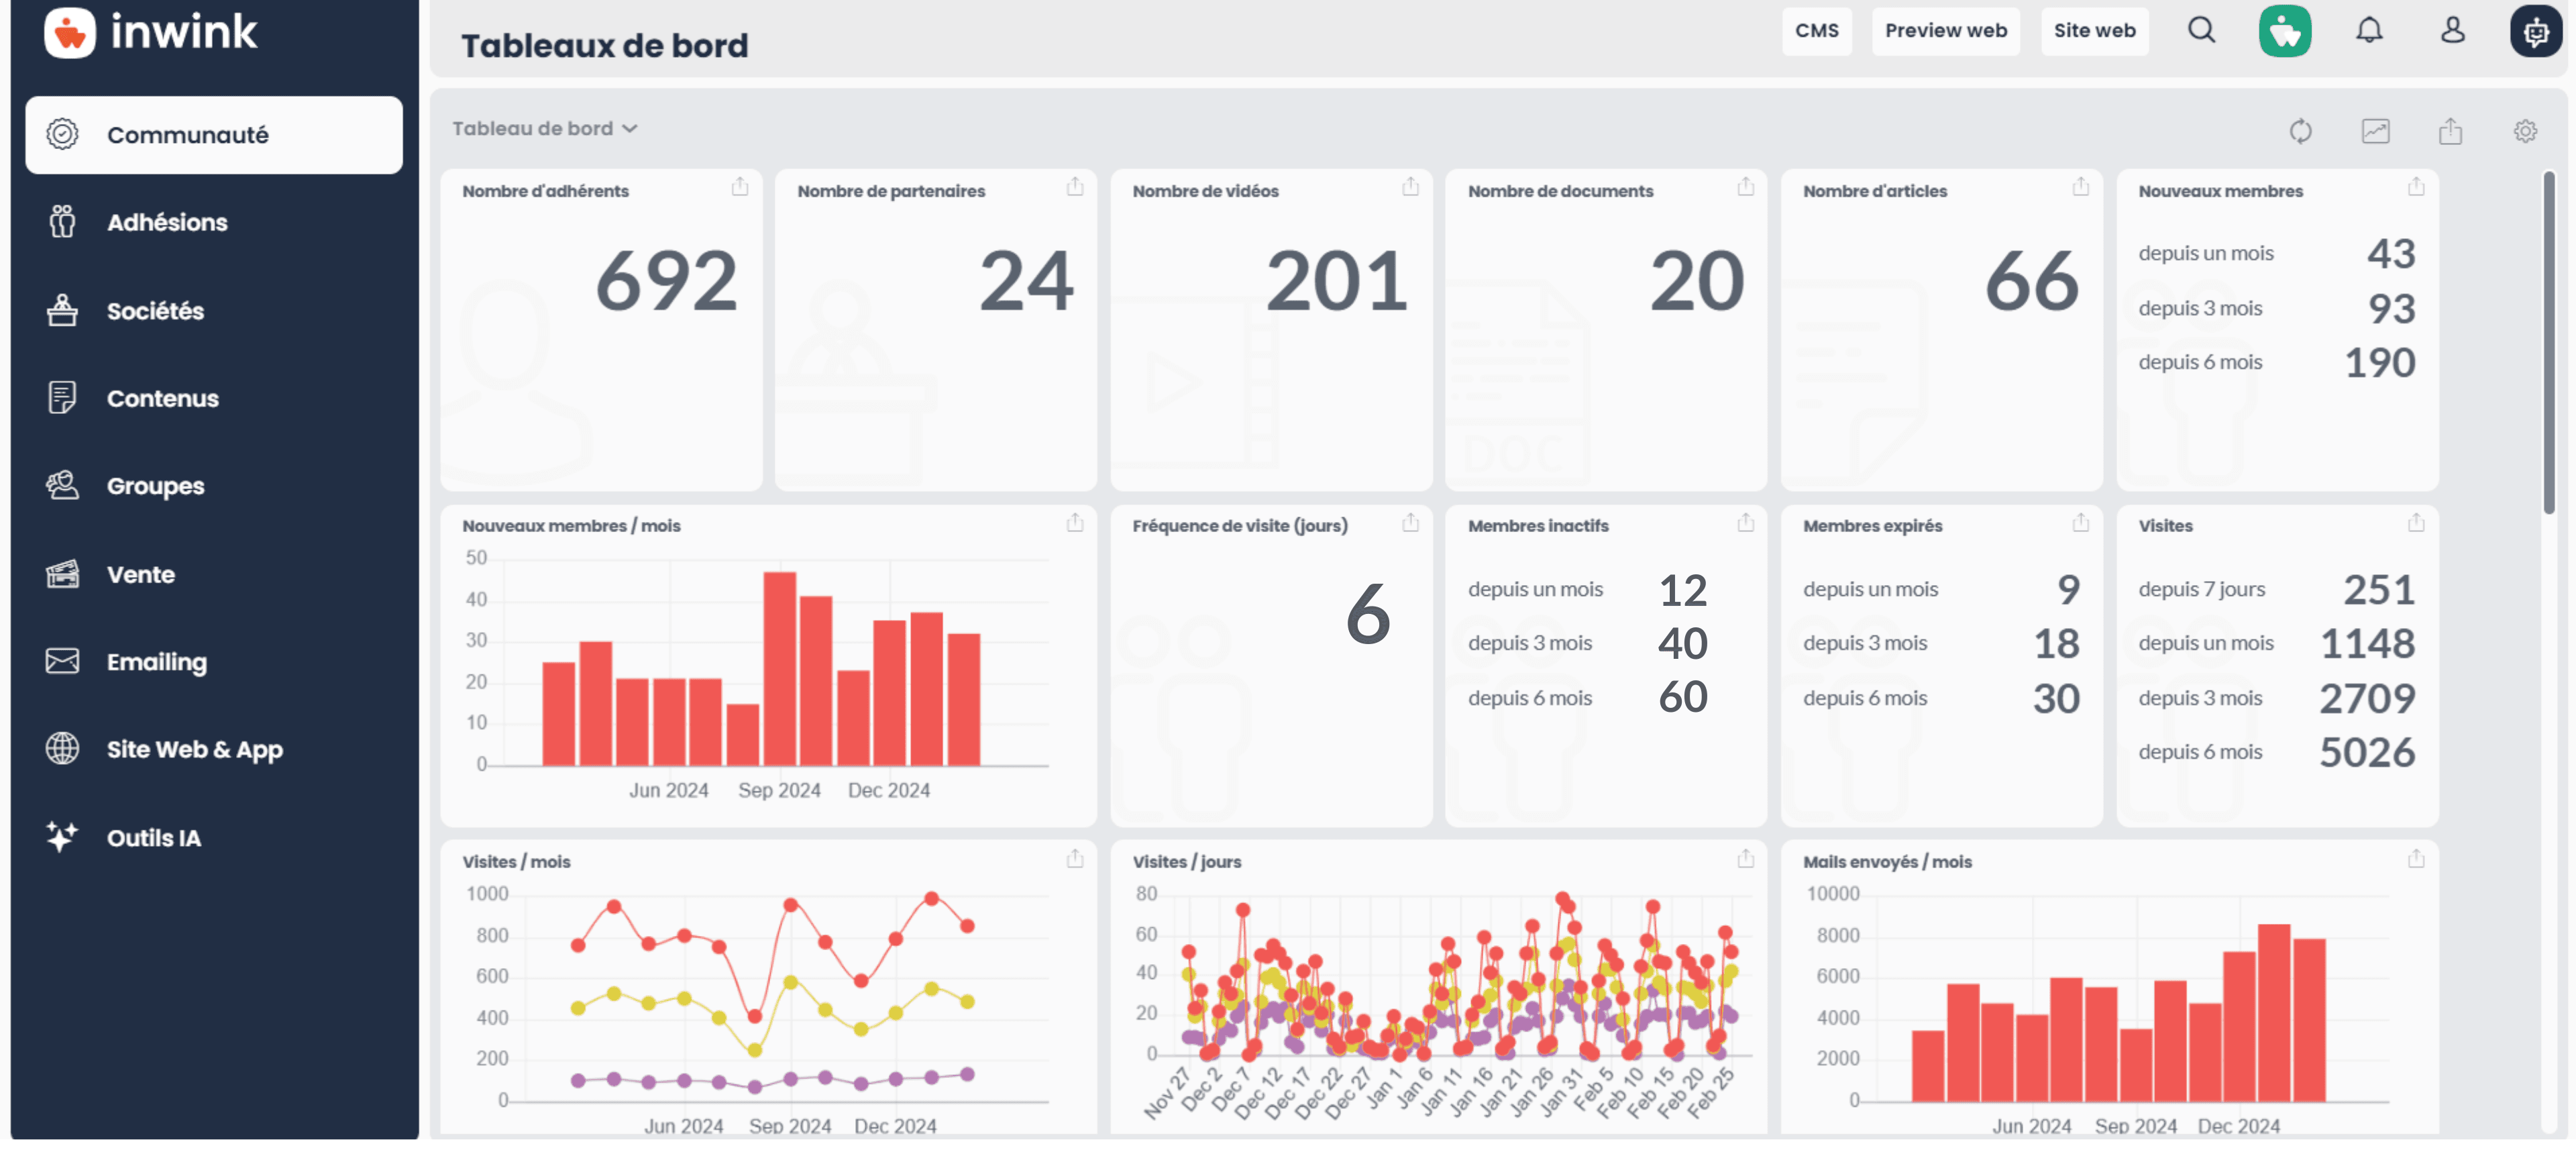This screenshot has height=1152, width=2576.
Task: Export the Membres inactifs widget
Action: tap(1745, 522)
